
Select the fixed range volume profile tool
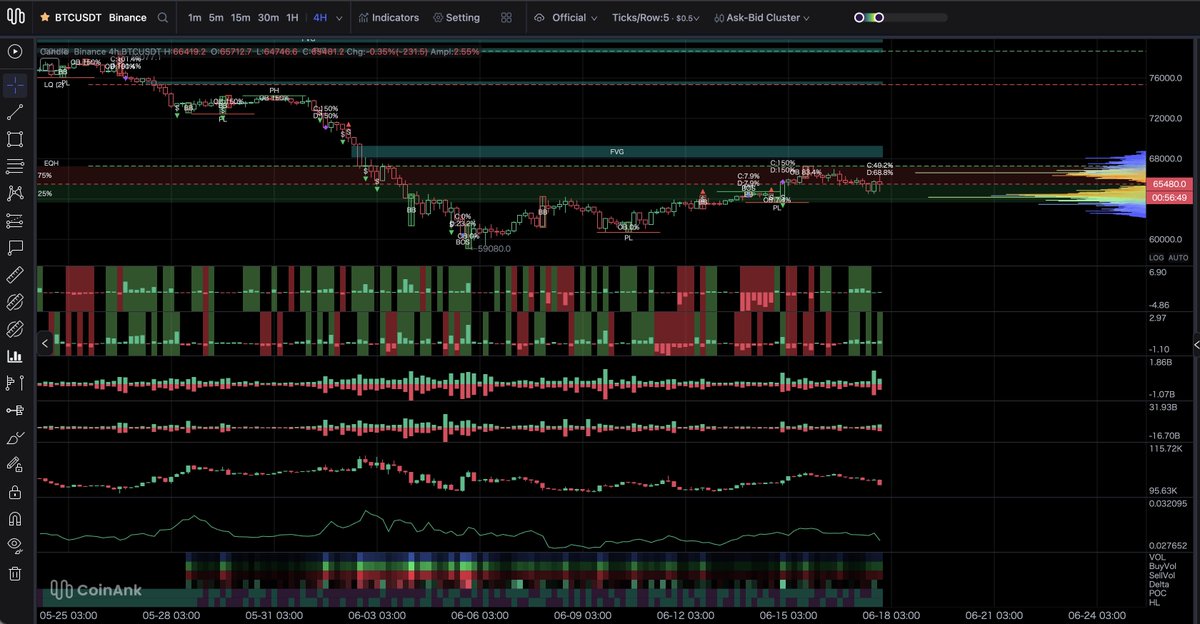click(x=15, y=383)
